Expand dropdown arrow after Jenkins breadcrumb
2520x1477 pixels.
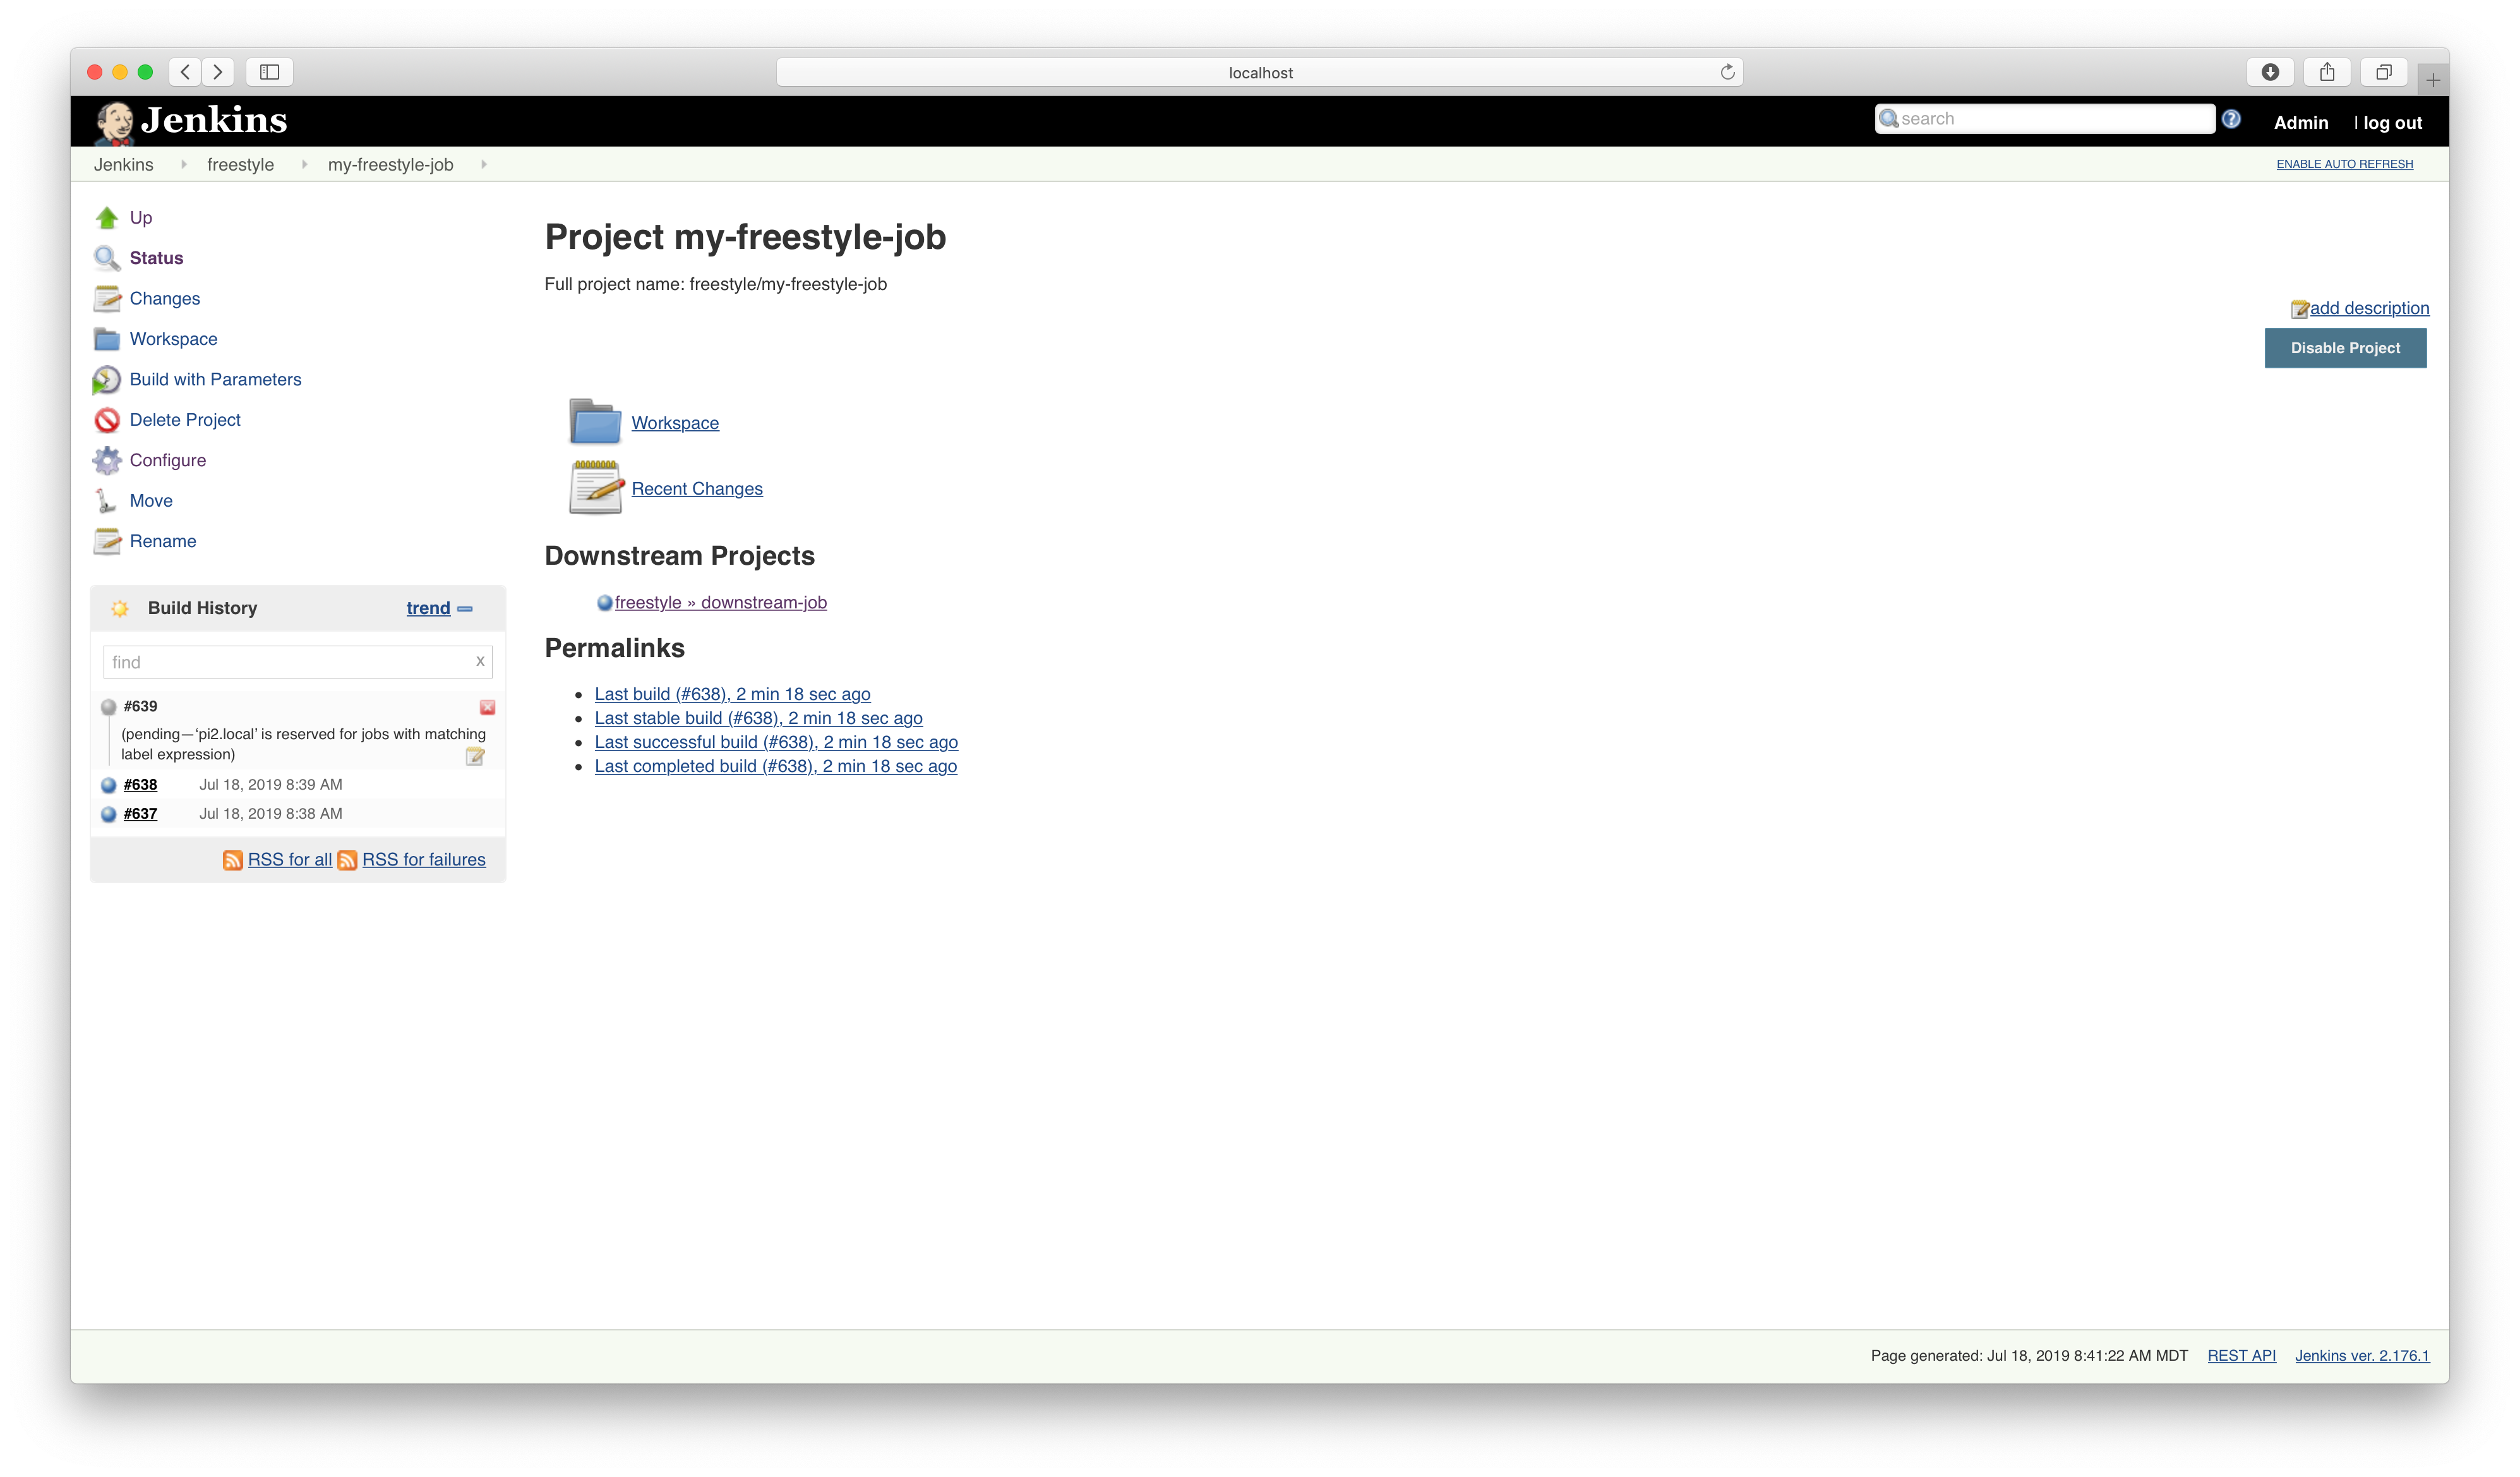pos(183,164)
